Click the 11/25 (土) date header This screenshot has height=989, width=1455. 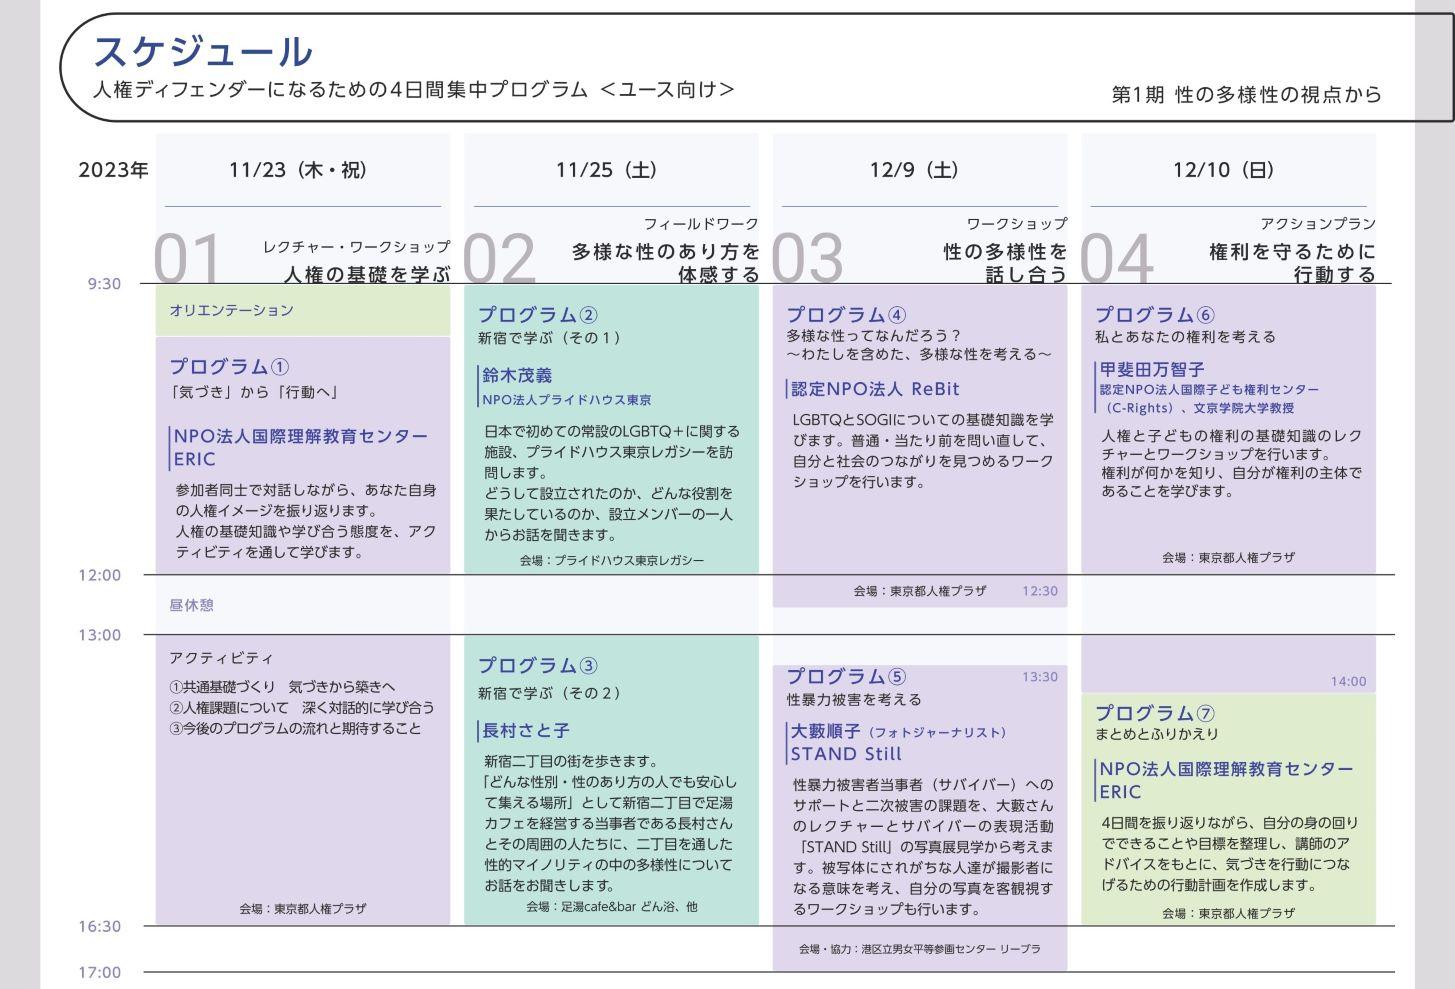click(607, 170)
